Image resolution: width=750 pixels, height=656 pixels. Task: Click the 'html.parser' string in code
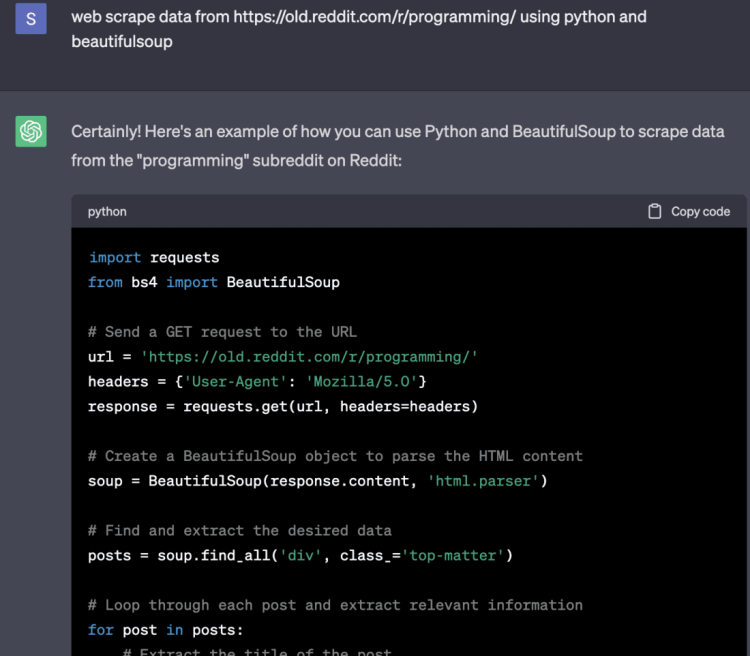click(x=484, y=481)
